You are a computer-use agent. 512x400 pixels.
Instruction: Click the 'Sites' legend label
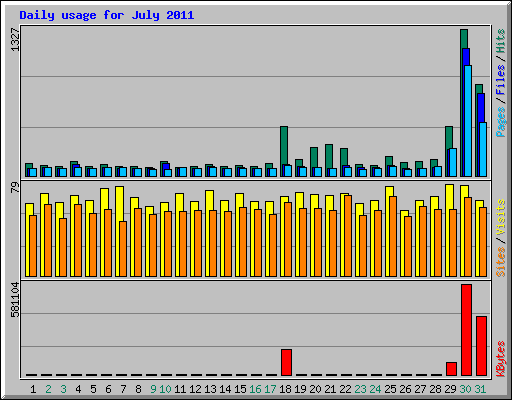[501, 262]
